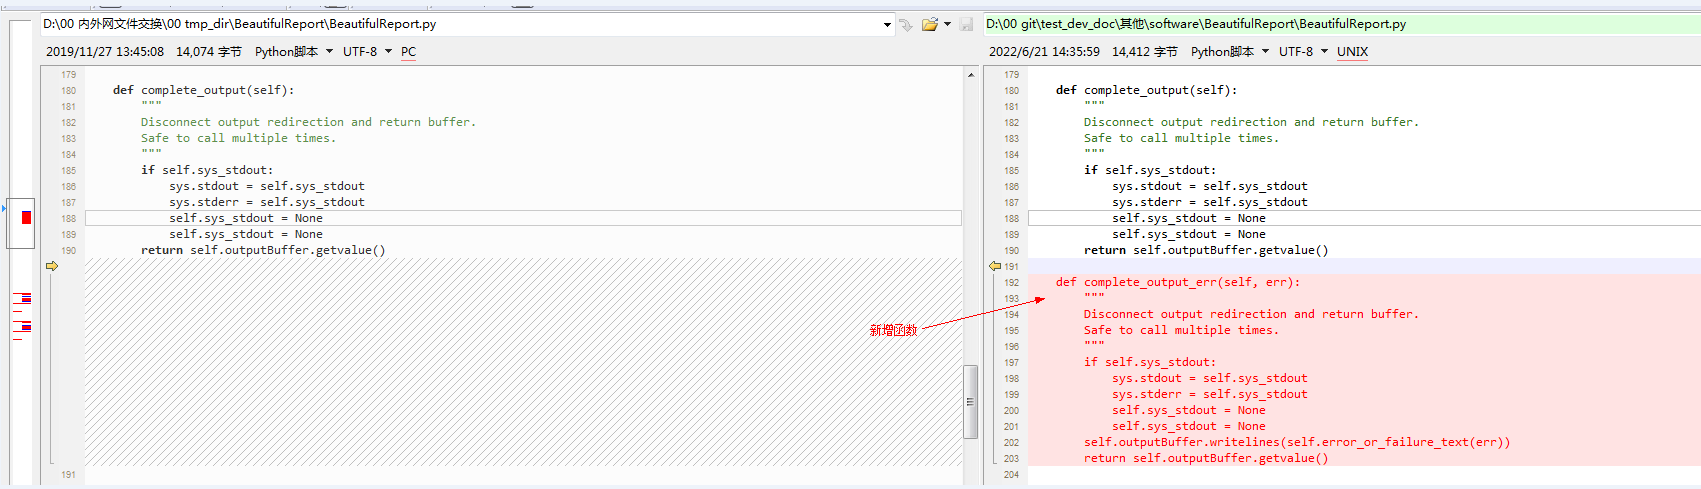The height and width of the screenshot is (489, 1701).
Task: Click line 203 'return self.outputBuffer.getvalue()'
Action: pyautogui.click(x=1206, y=458)
